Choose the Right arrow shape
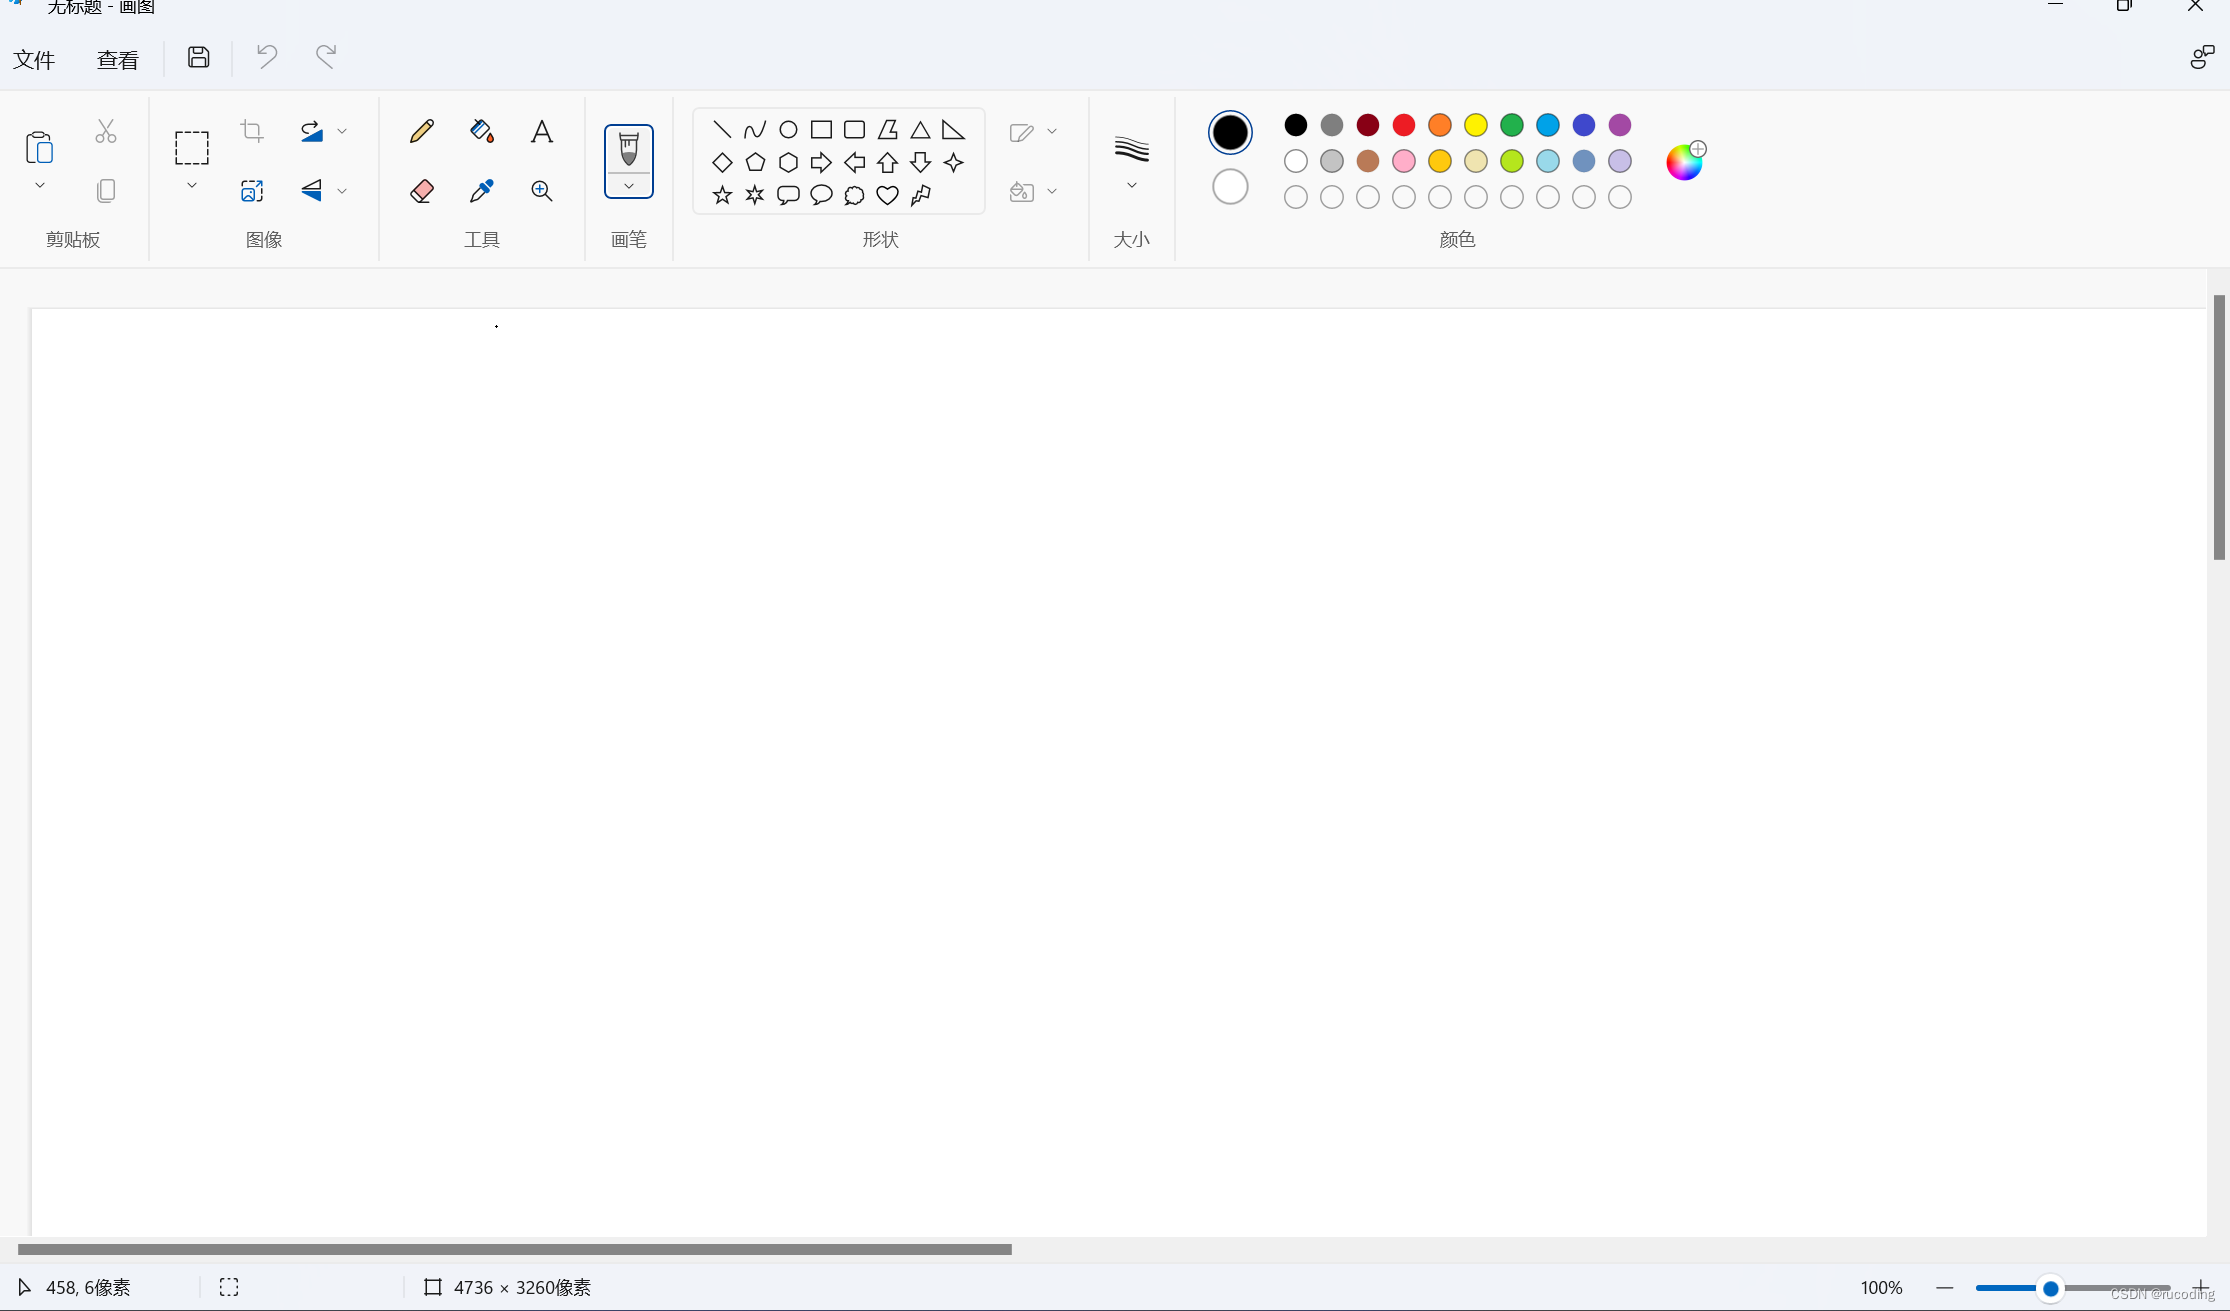The width and height of the screenshot is (2230, 1311). (x=821, y=162)
